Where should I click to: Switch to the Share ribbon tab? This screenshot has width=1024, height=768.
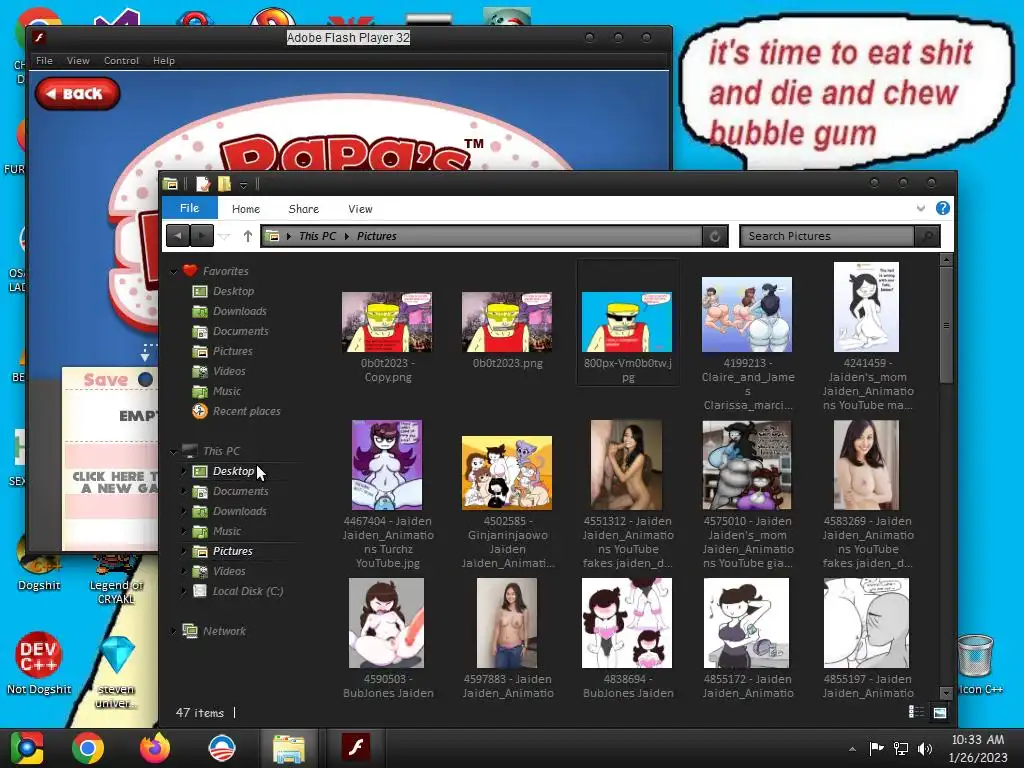click(304, 209)
